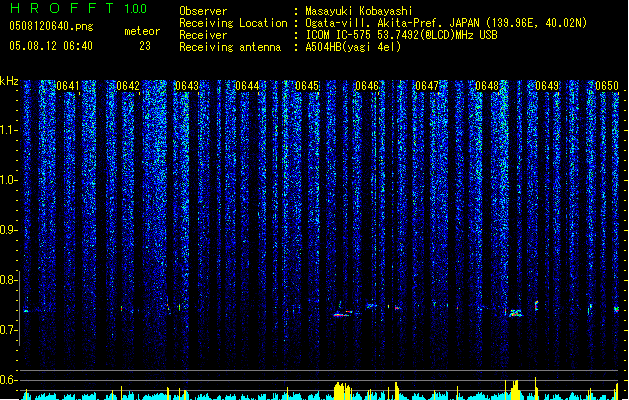The height and width of the screenshot is (400, 629).
Task: Click the meteor label
Action: [142, 31]
